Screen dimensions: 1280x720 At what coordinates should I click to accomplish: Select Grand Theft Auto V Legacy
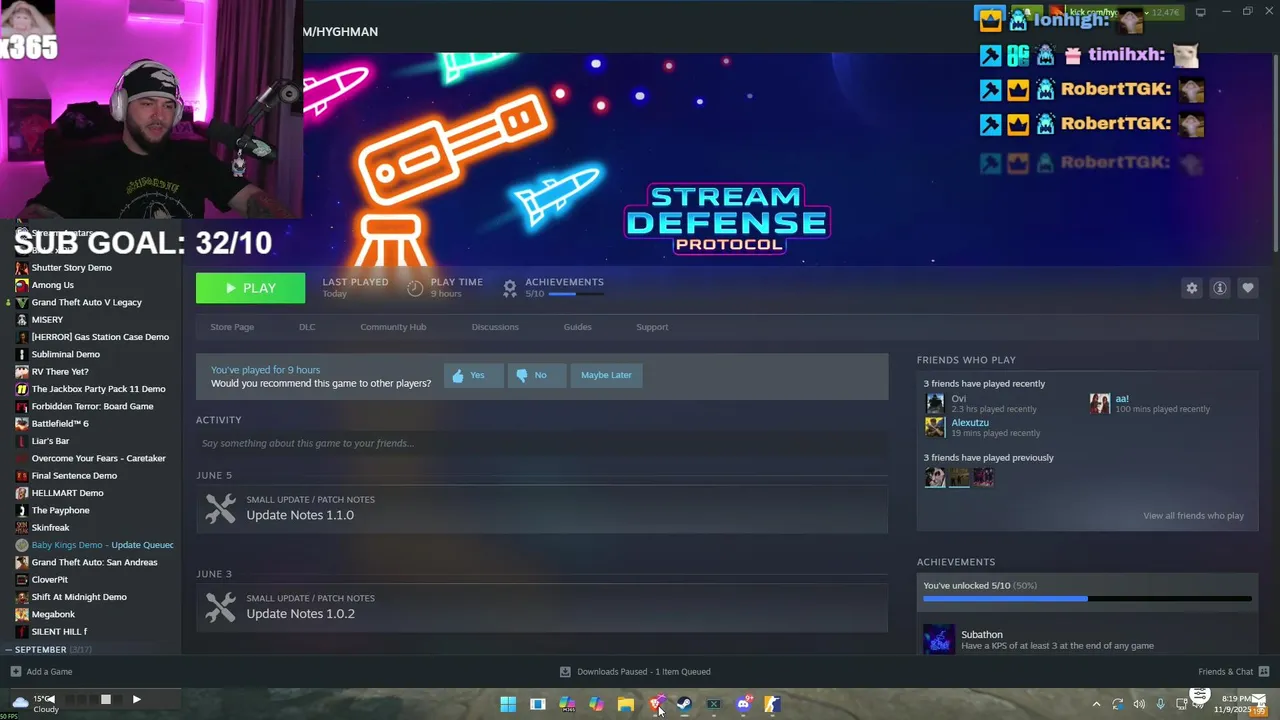point(86,302)
